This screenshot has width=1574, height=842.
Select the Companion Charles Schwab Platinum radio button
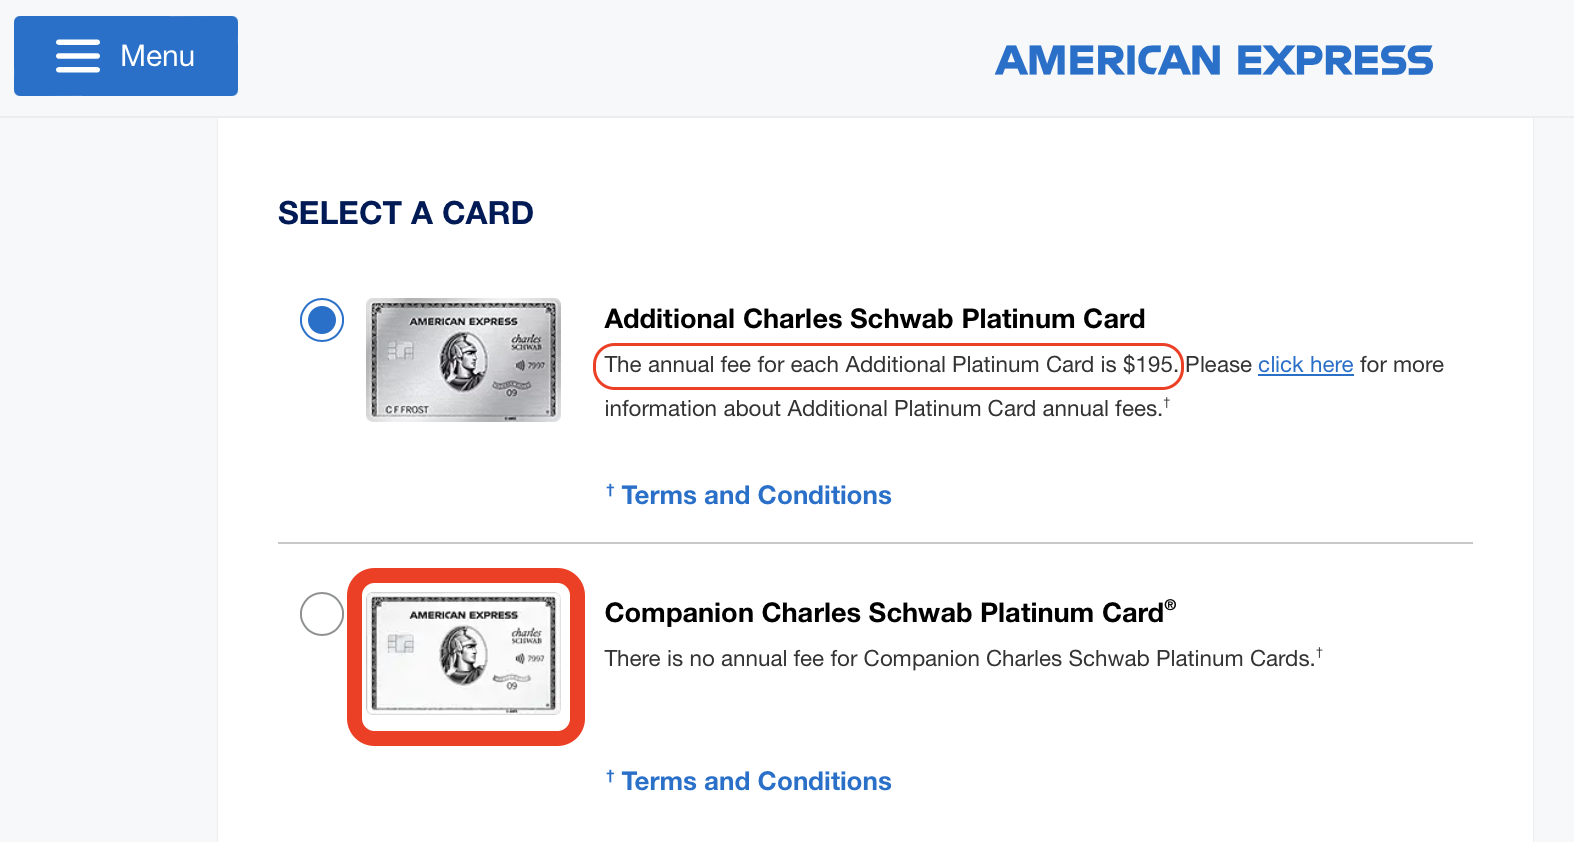pos(322,614)
